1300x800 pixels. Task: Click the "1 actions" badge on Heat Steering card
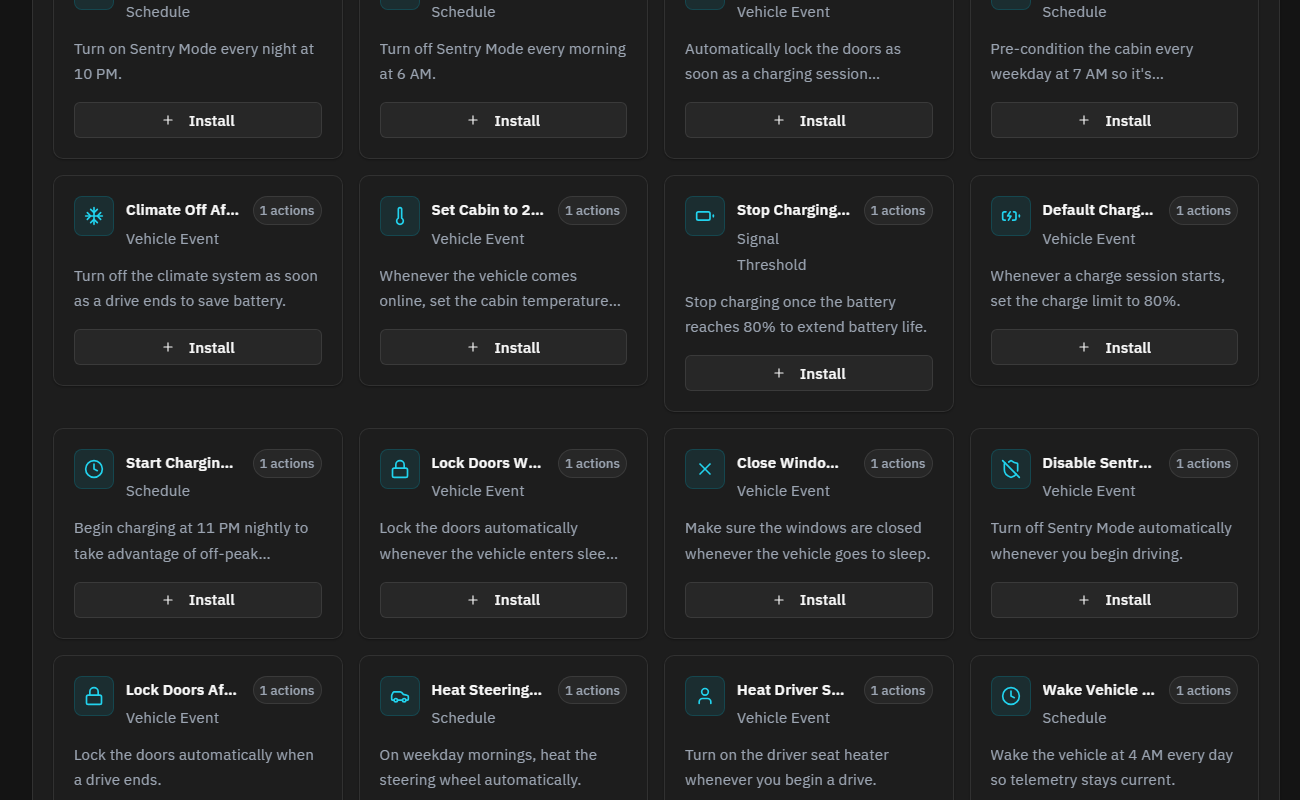click(592, 691)
